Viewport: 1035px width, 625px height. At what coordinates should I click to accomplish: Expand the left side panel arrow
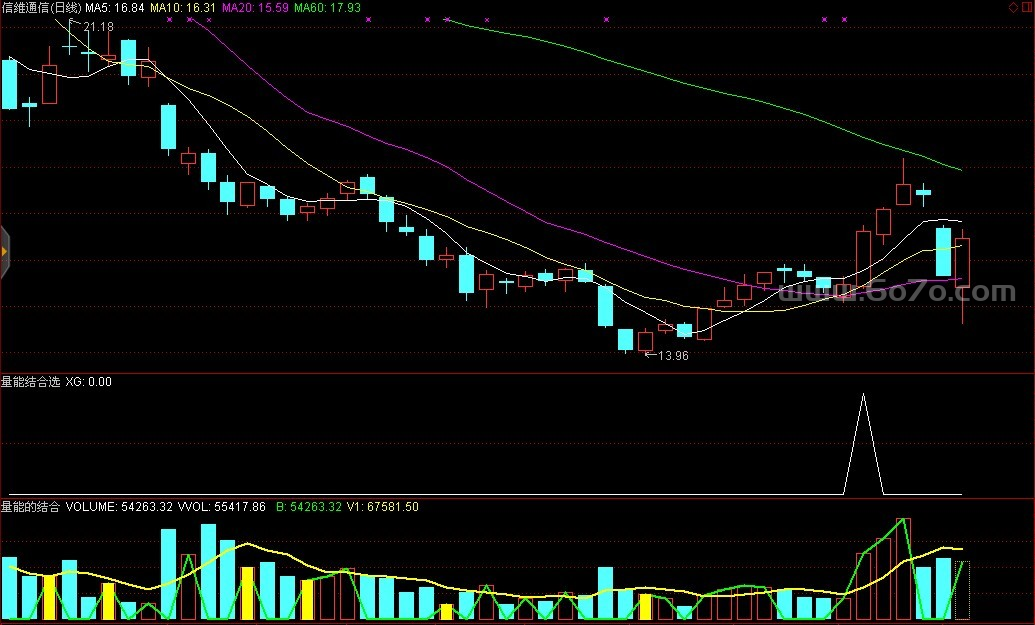pos(4,251)
